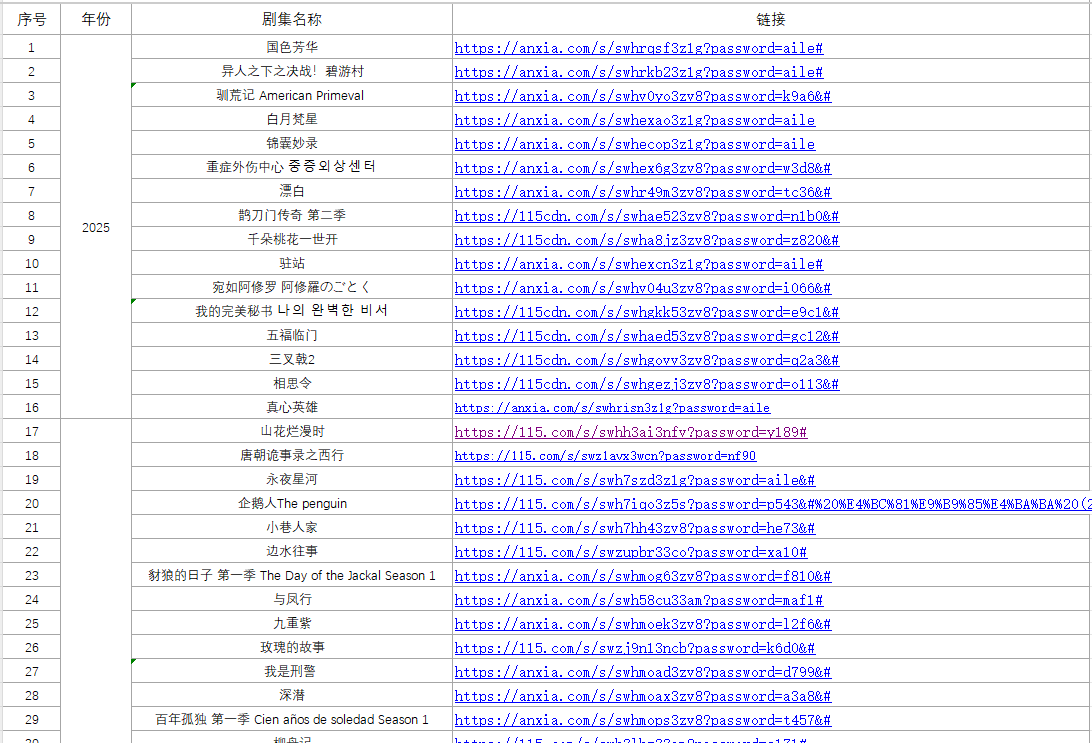Open the link for 唐朝诡事录之西行
Viewport: 1092px width, 743px height.
coord(605,456)
